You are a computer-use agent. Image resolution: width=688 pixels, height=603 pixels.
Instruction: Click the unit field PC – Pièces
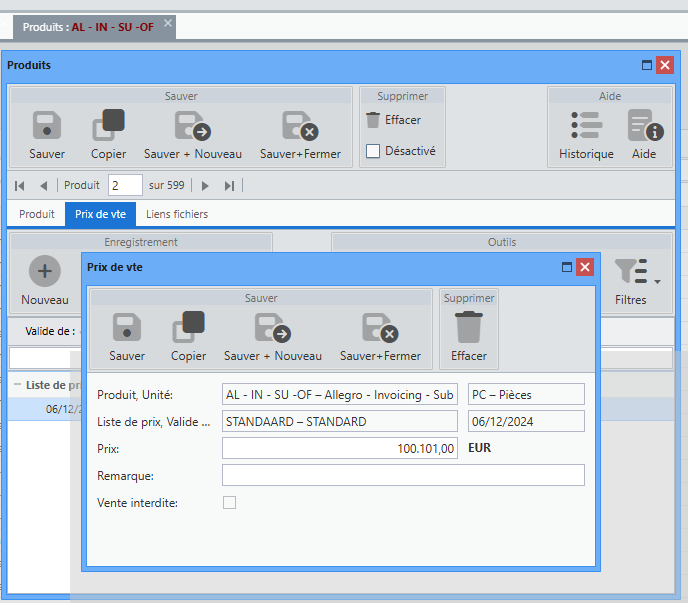point(526,394)
